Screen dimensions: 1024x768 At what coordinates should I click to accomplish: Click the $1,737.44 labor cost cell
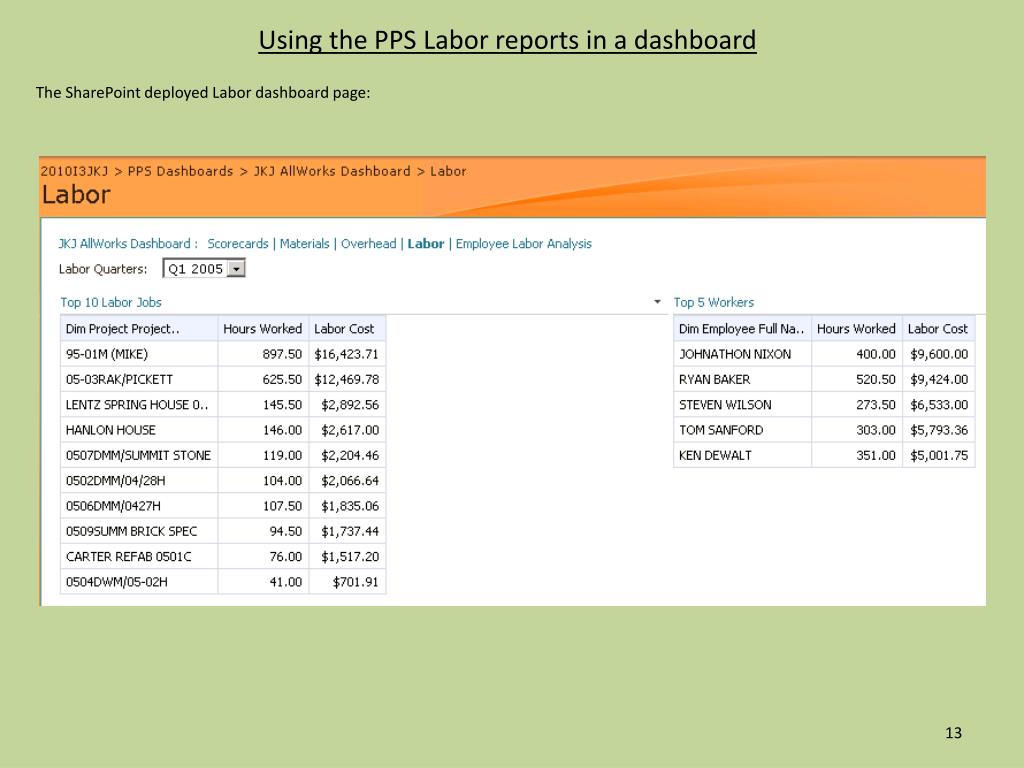(x=347, y=531)
